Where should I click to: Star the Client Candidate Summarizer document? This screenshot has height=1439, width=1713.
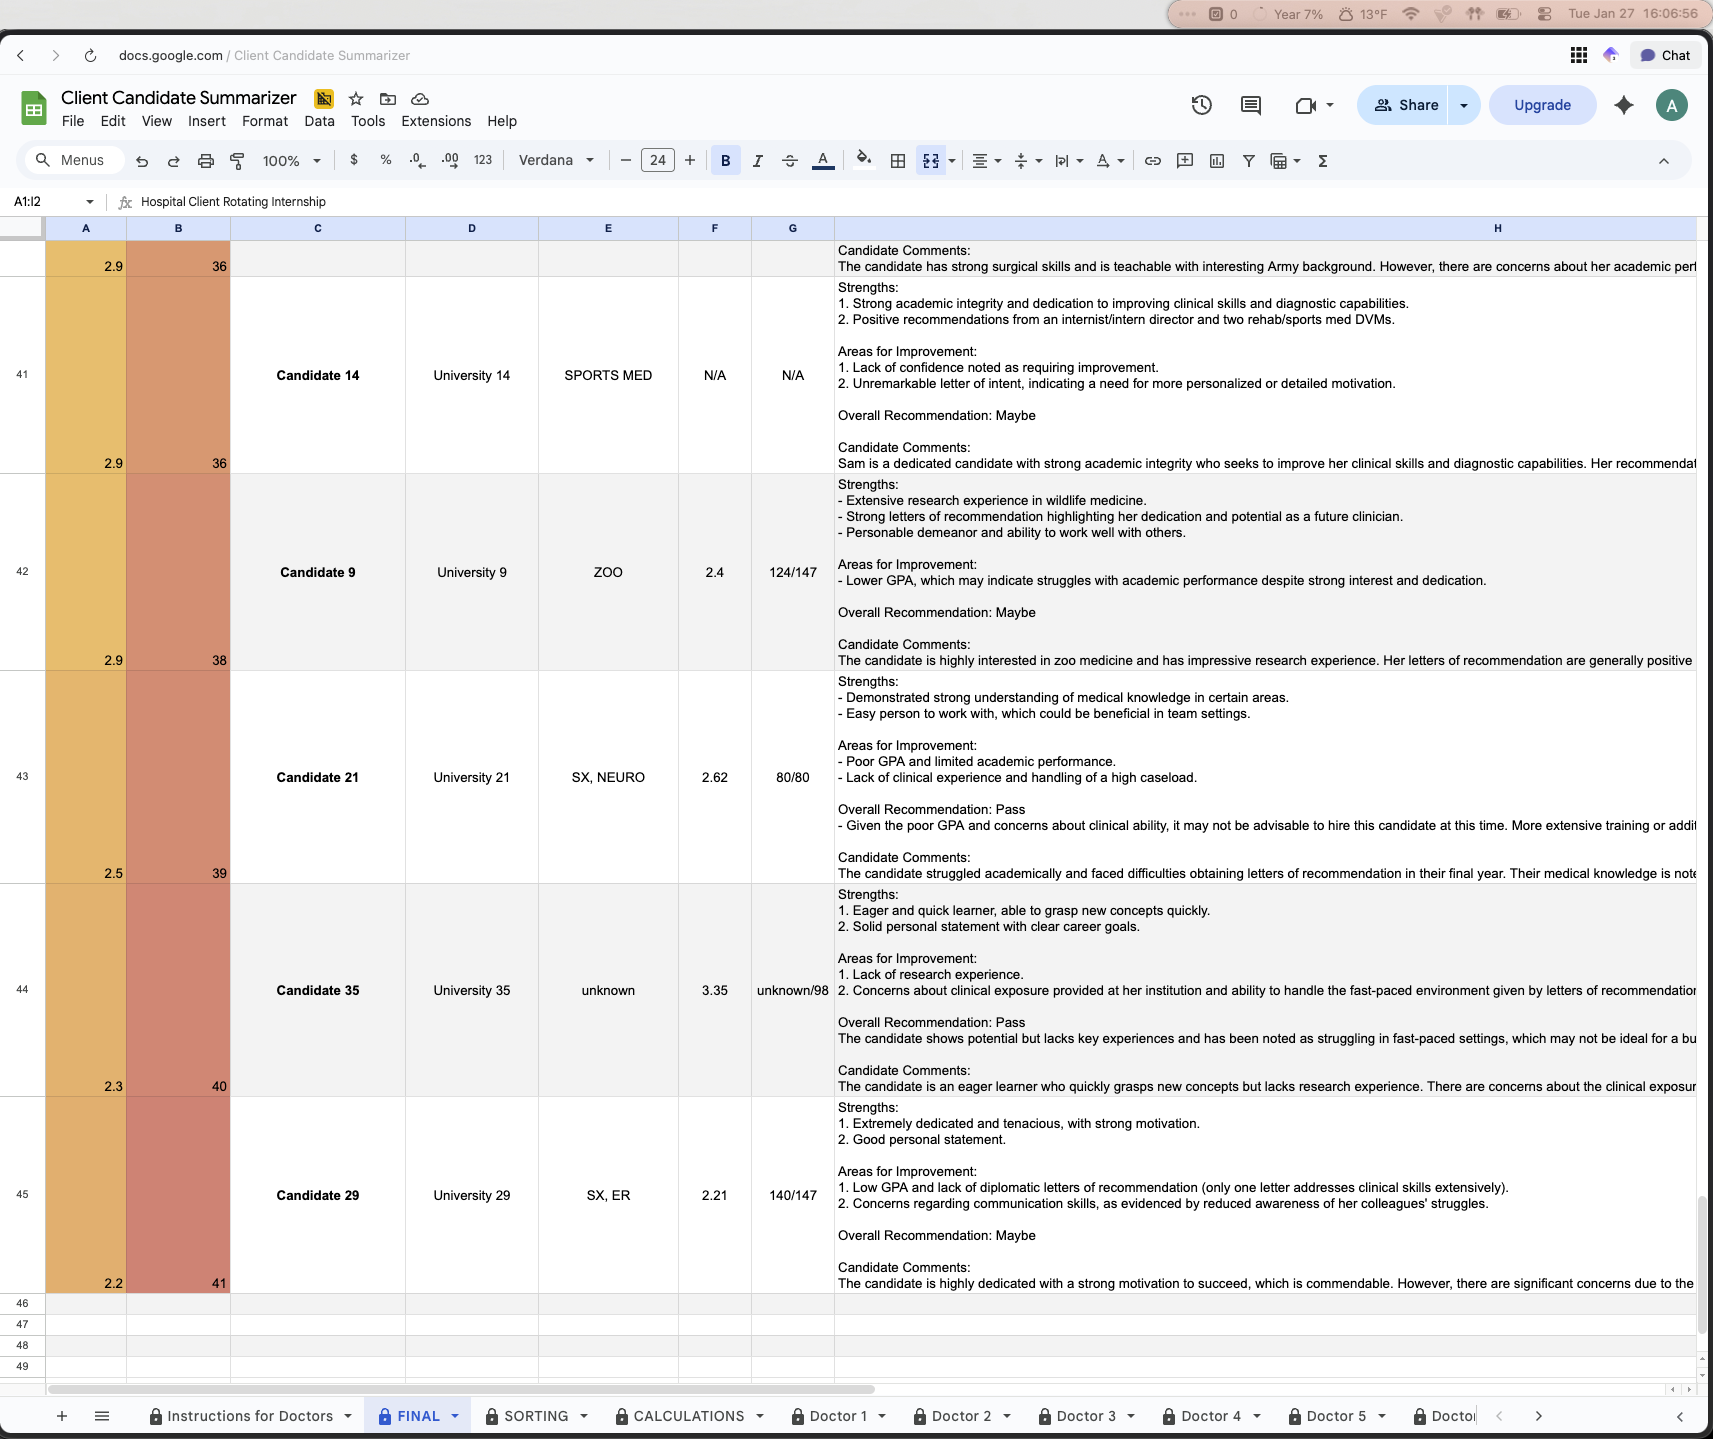click(x=355, y=99)
